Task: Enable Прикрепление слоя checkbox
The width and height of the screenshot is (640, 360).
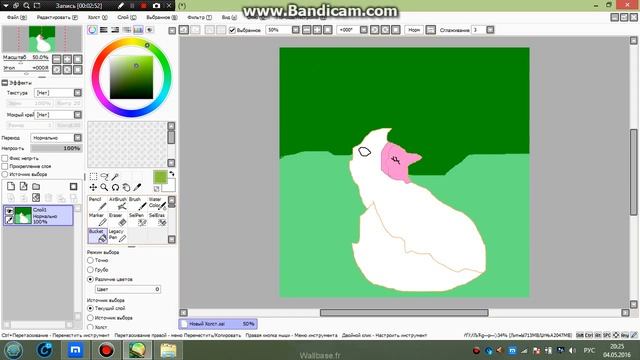Action: click(5, 166)
